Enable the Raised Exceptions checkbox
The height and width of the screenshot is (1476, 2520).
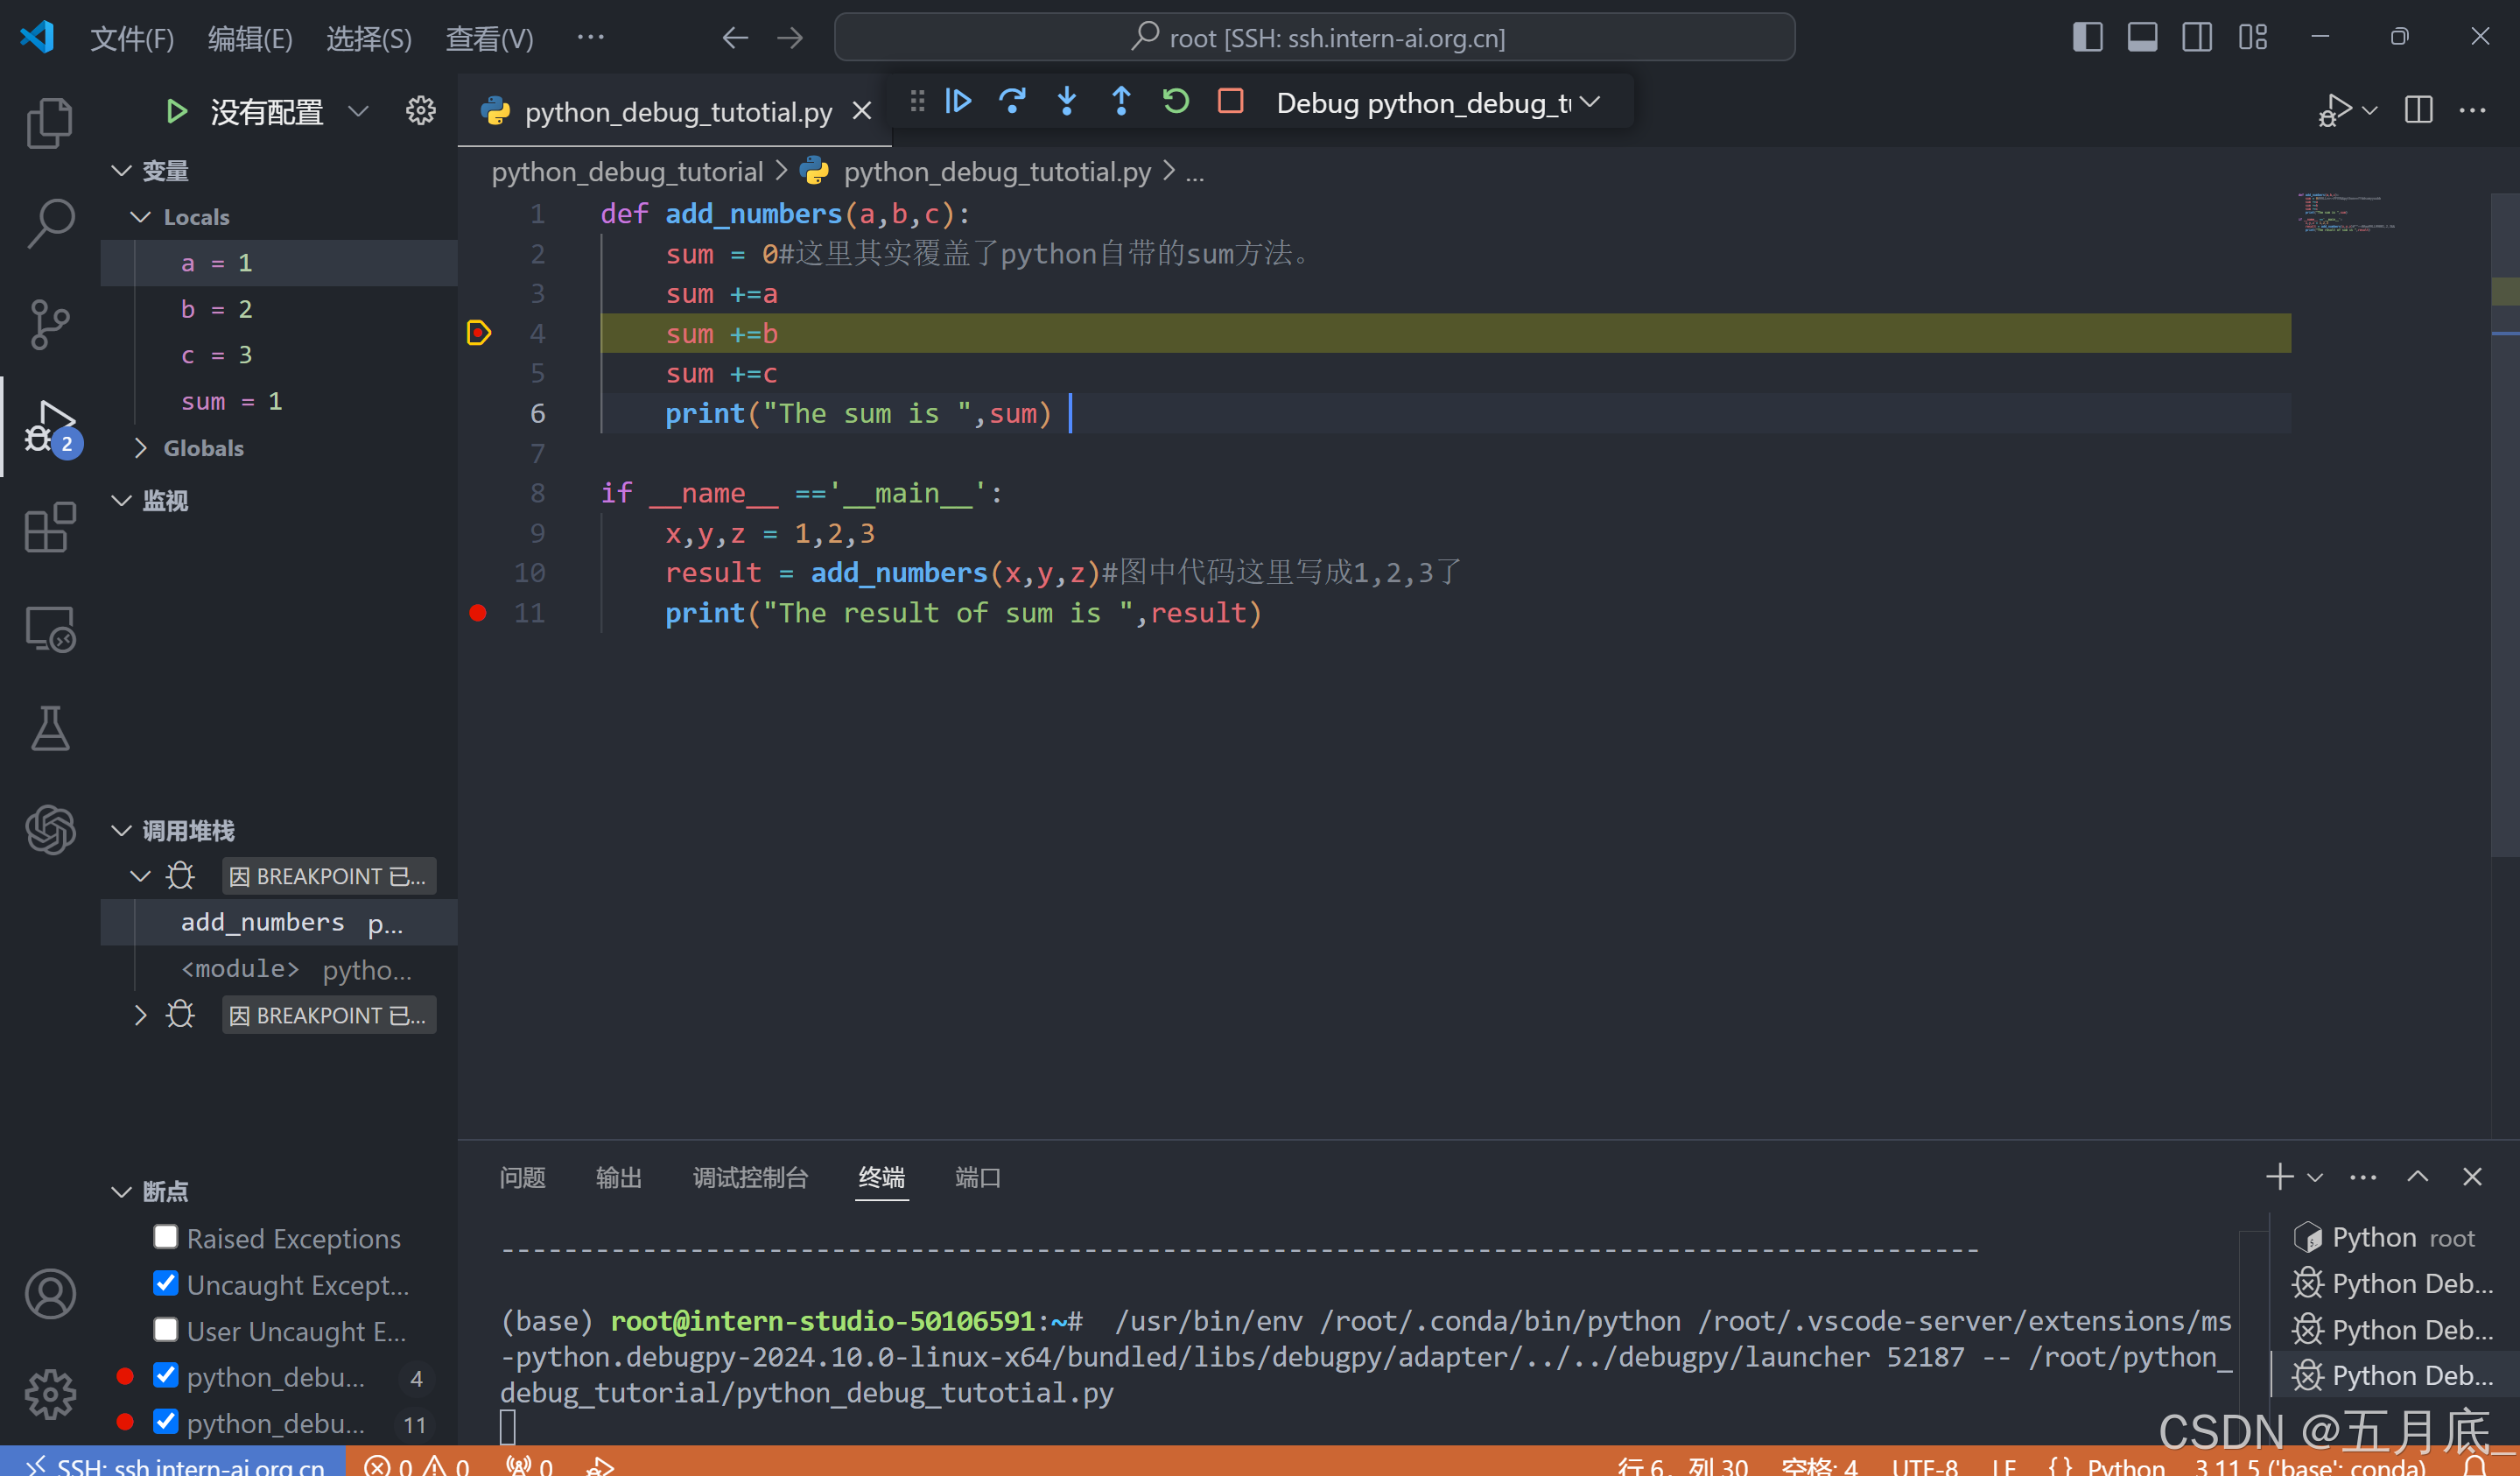click(166, 1237)
